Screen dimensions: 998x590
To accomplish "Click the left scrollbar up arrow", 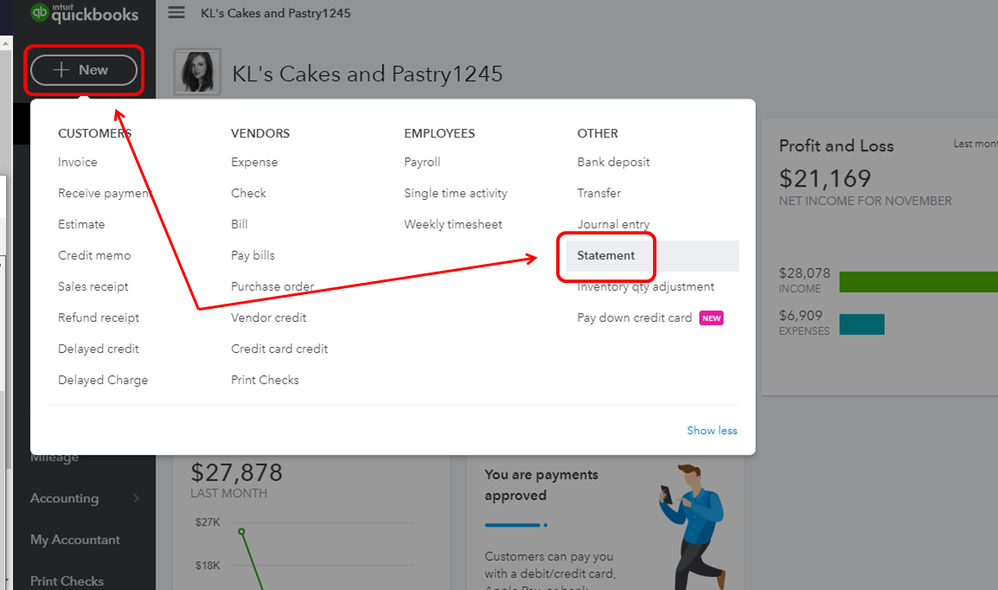I will click(6, 43).
